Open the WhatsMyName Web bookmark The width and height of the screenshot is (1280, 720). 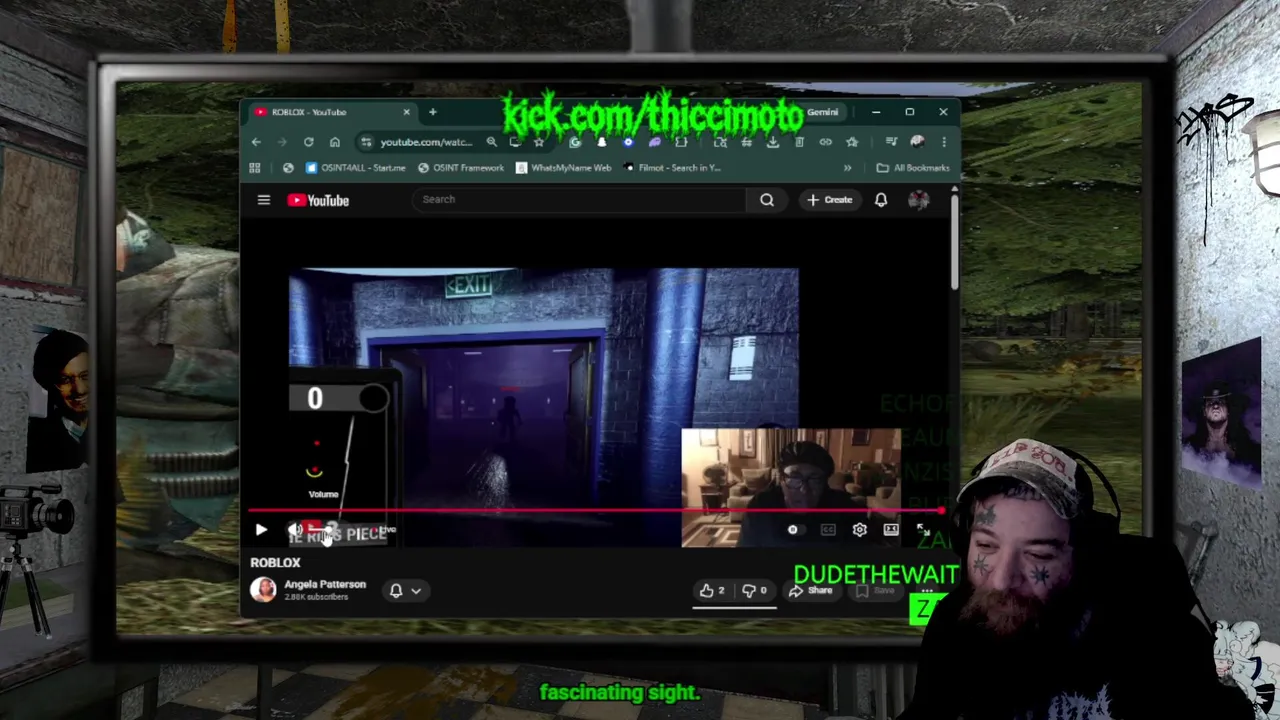[564, 168]
